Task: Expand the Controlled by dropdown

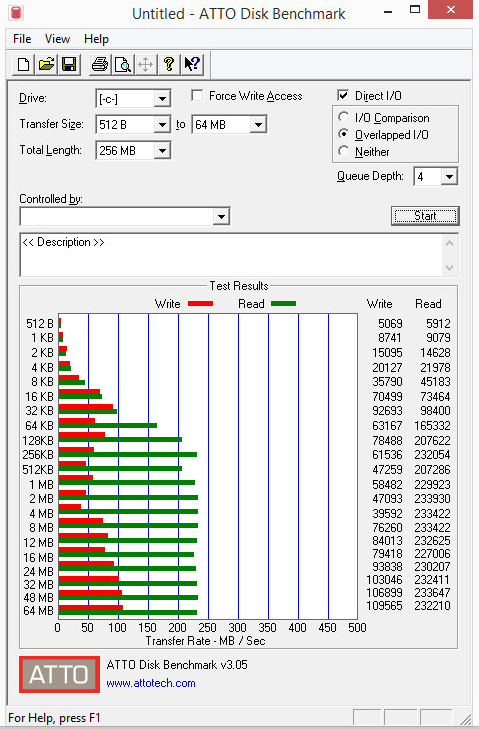Action: coord(221,217)
